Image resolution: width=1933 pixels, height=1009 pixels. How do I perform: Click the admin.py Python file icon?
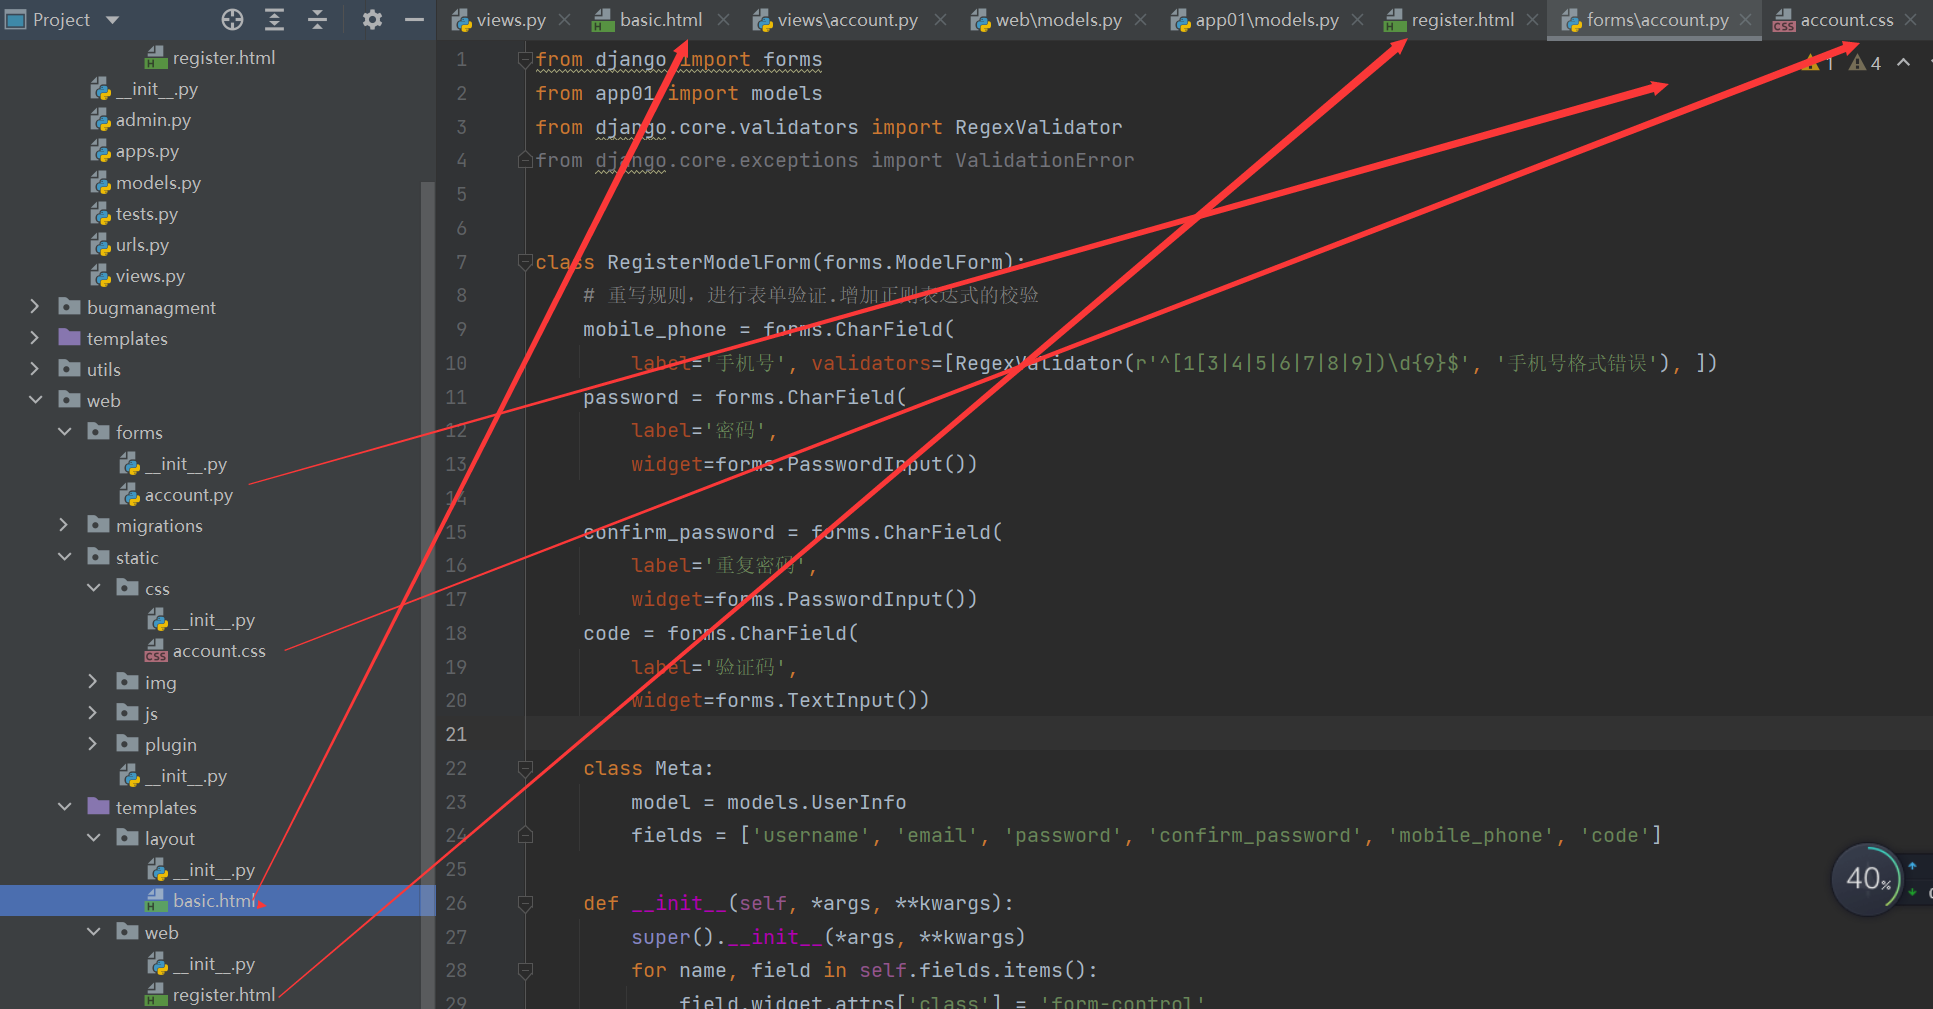tap(100, 120)
